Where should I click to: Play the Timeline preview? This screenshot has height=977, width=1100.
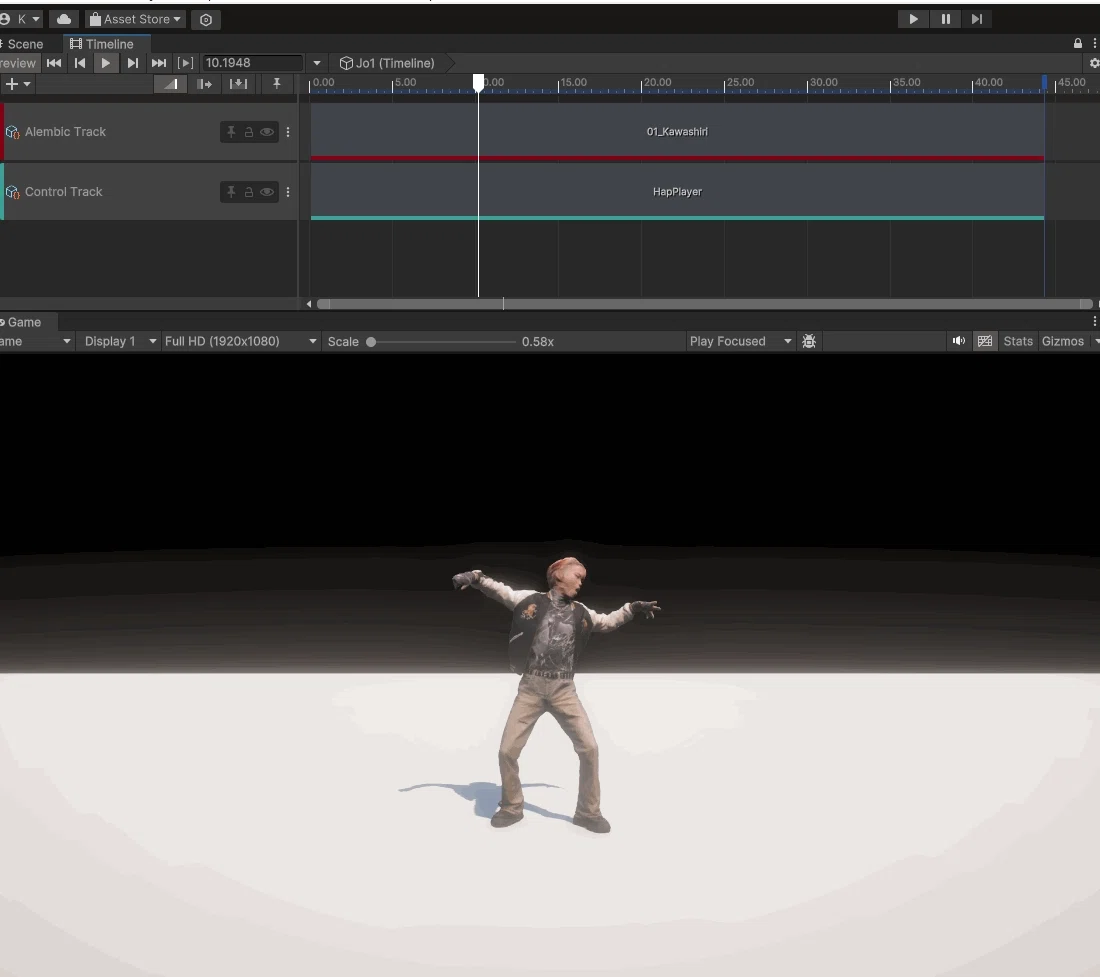[105, 63]
